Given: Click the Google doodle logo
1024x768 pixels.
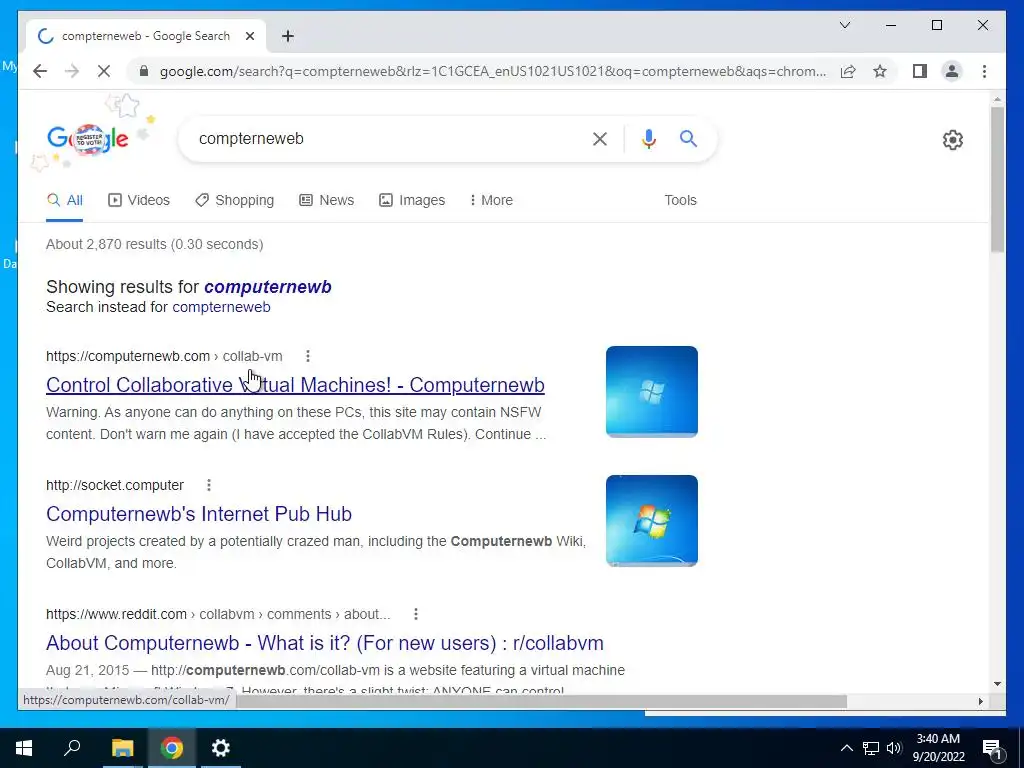Looking at the screenshot, I should 88,138.
